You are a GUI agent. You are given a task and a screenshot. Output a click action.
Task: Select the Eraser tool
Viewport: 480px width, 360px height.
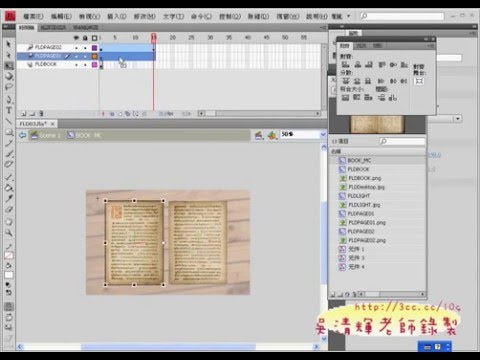9,210
